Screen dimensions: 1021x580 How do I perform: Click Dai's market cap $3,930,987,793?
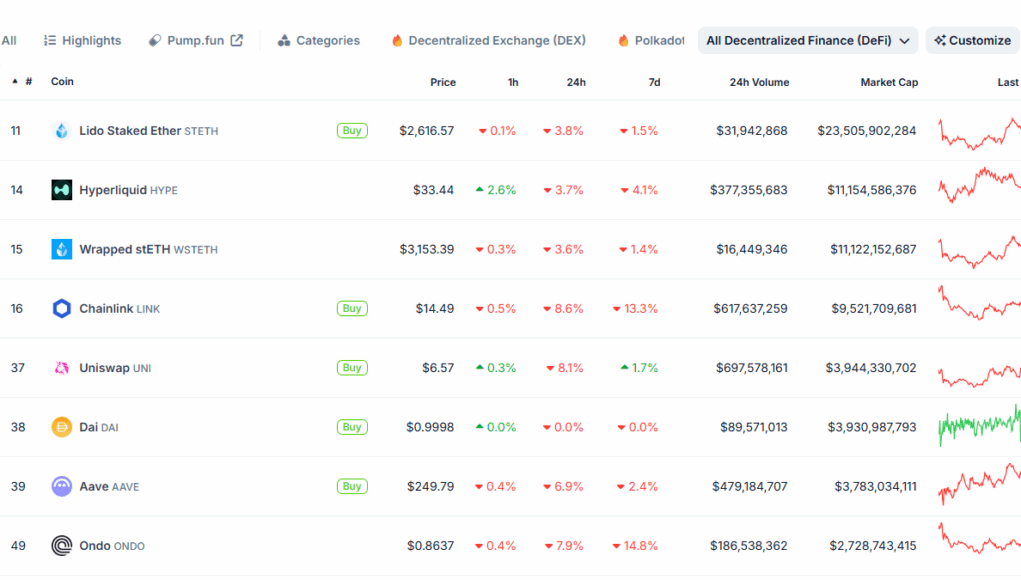coord(872,427)
